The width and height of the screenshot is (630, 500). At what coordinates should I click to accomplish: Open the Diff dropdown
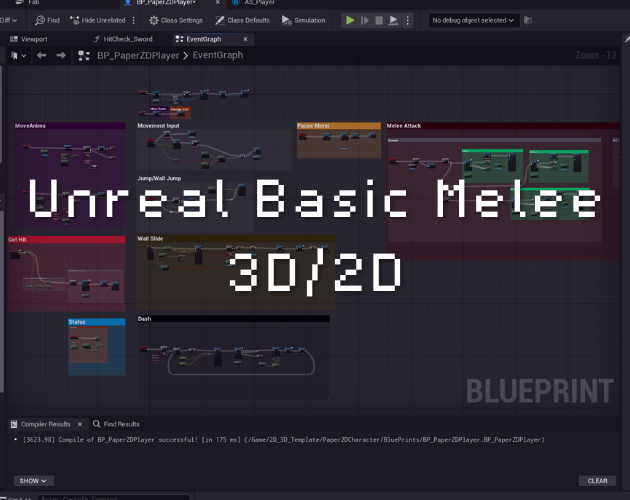8,20
